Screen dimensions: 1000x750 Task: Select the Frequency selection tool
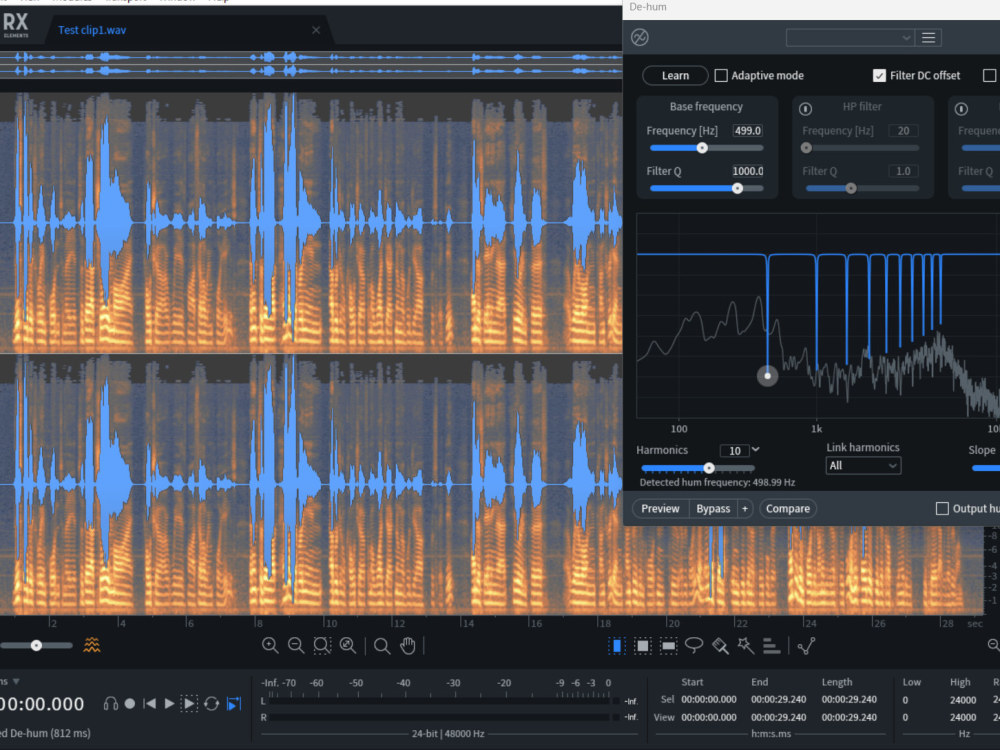pos(668,646)
